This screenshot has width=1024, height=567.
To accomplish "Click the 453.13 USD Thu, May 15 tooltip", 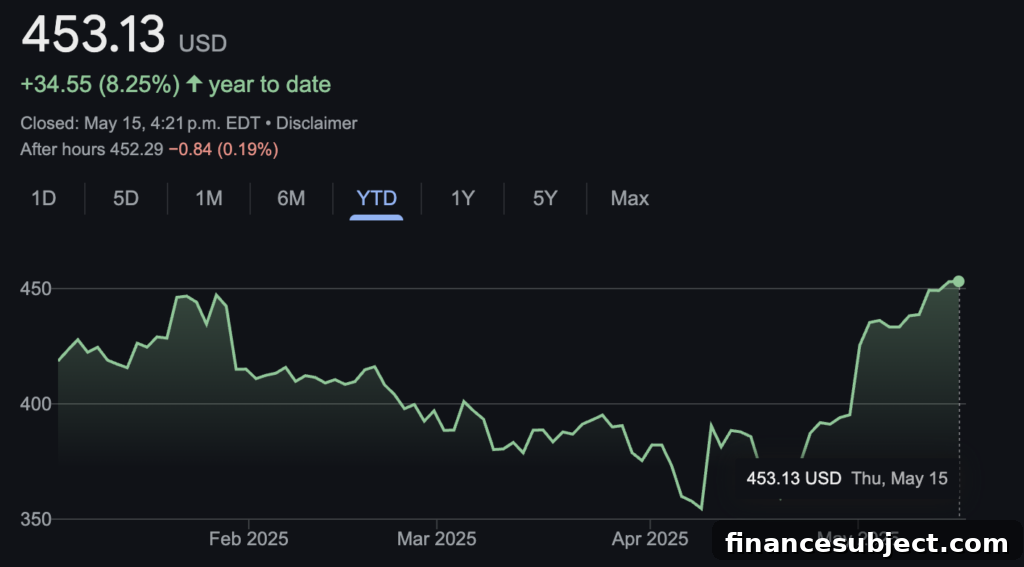I will (847, 479).
